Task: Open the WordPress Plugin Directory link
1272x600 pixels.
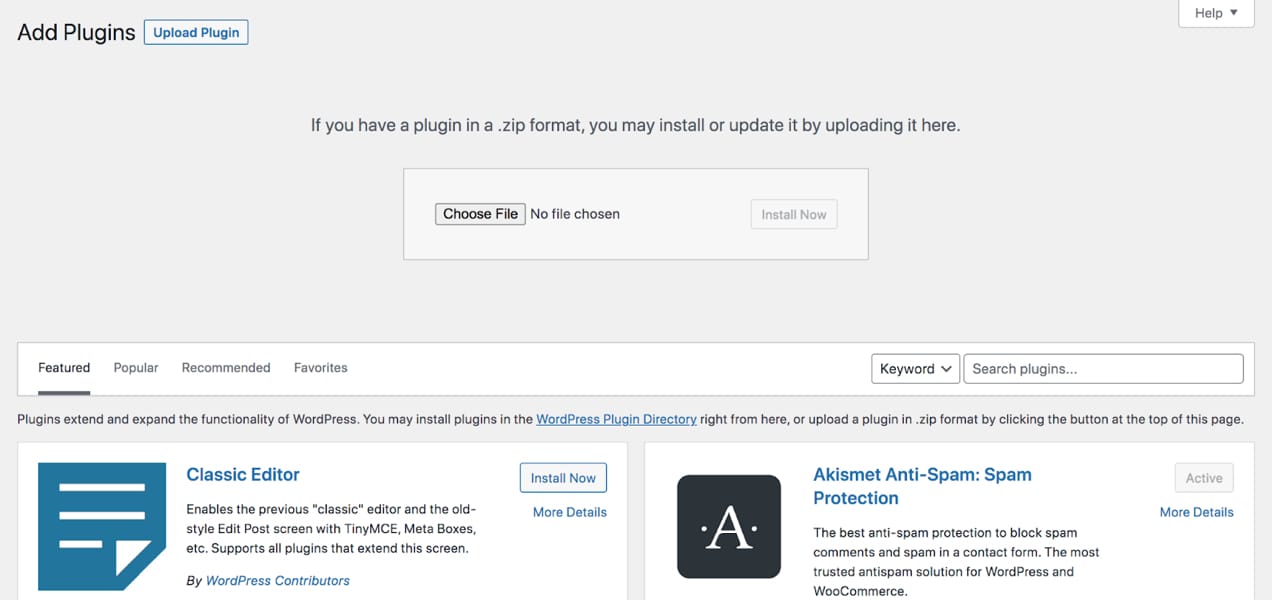Action: click(x=616, y=419)
